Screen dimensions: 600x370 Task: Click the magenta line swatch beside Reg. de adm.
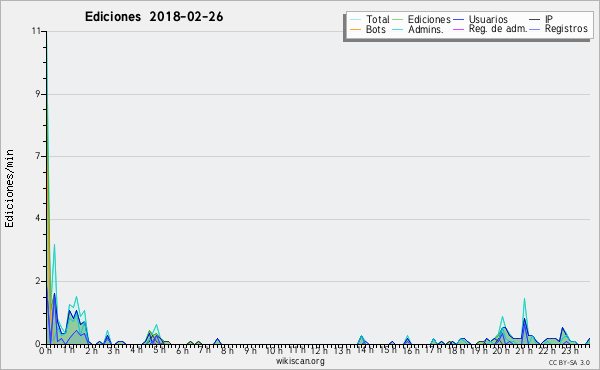coord(458,29)
